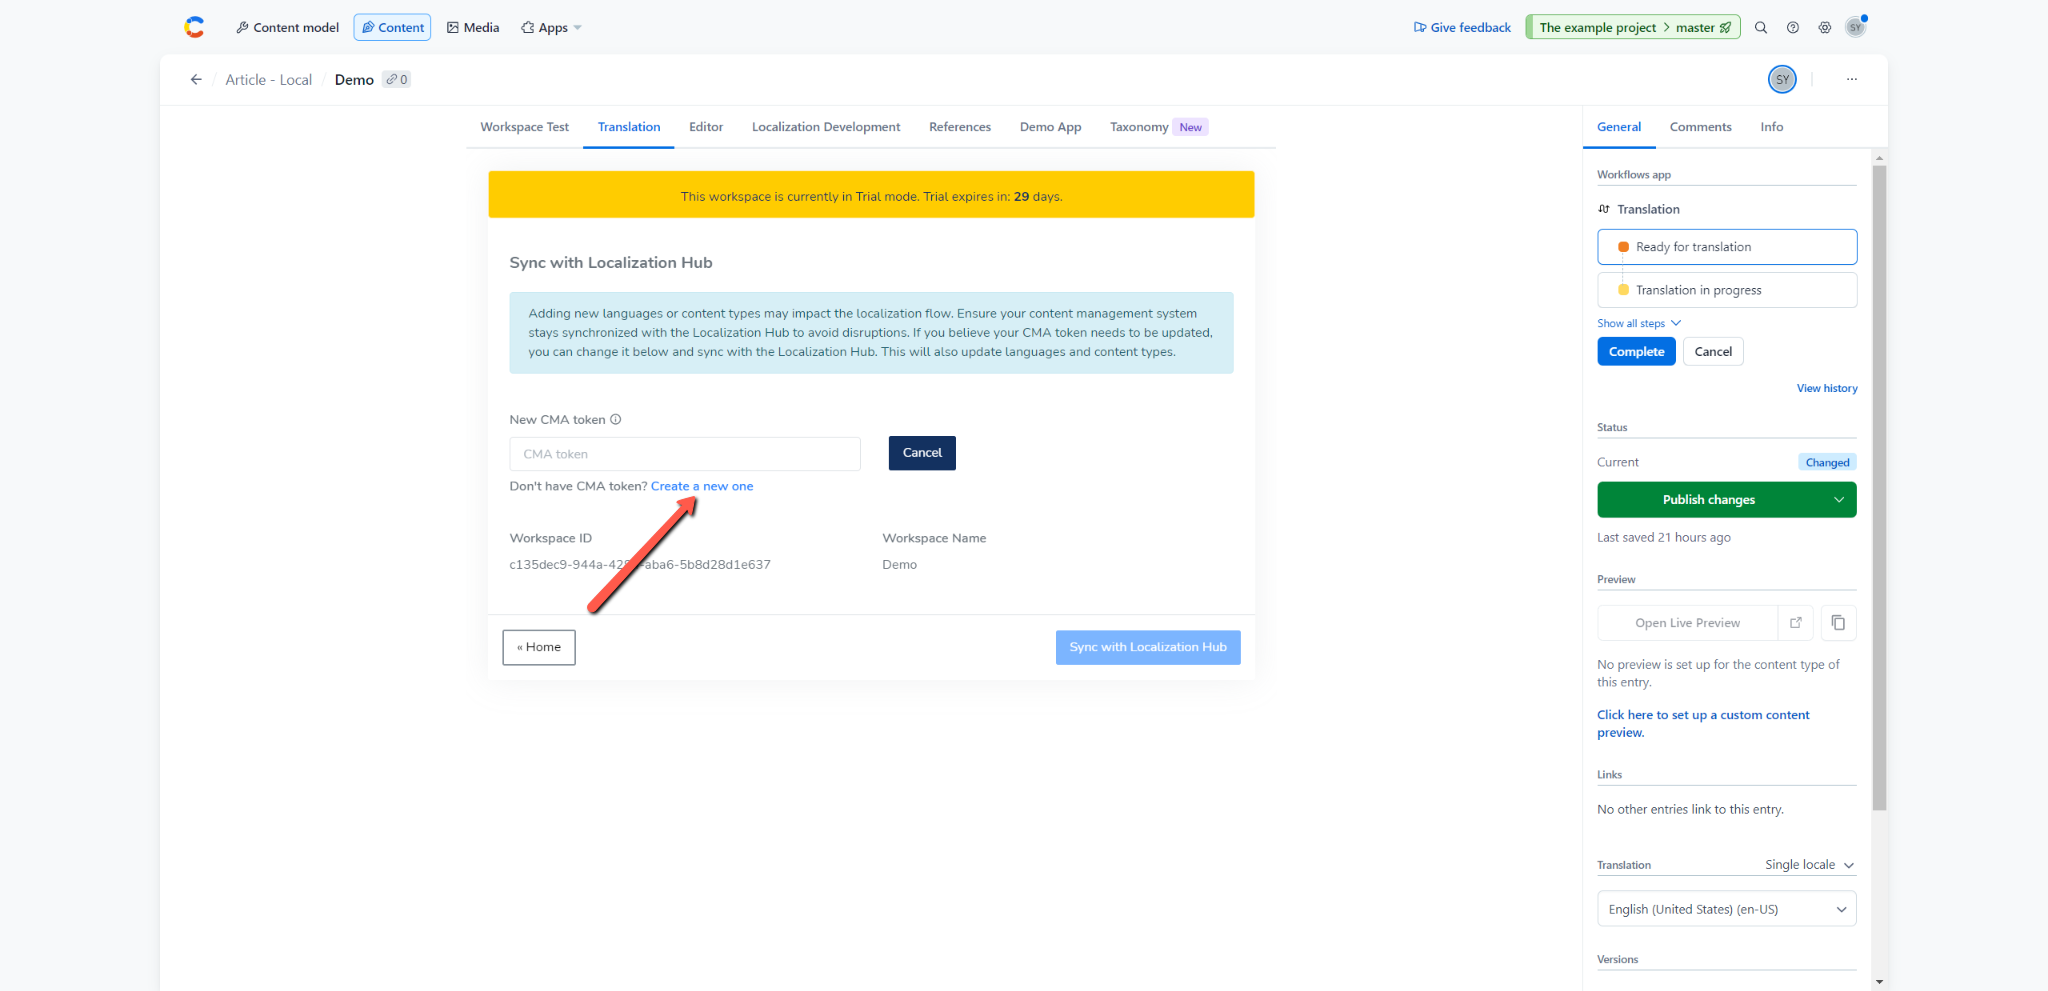The width and height of the screenshot is (2048, 991).
Task: Select the Translation tab
Action: pyautogui.click(x=629, y=127)
